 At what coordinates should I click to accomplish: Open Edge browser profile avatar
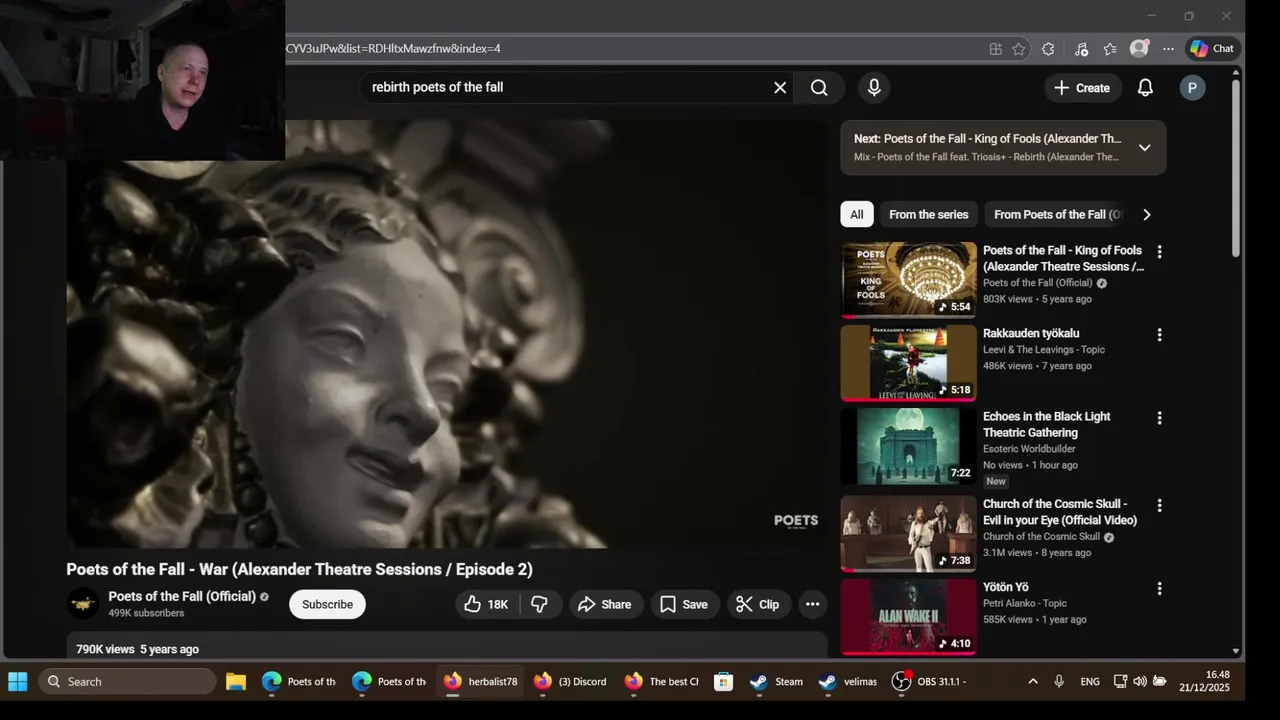click(x=1139, y=48)
